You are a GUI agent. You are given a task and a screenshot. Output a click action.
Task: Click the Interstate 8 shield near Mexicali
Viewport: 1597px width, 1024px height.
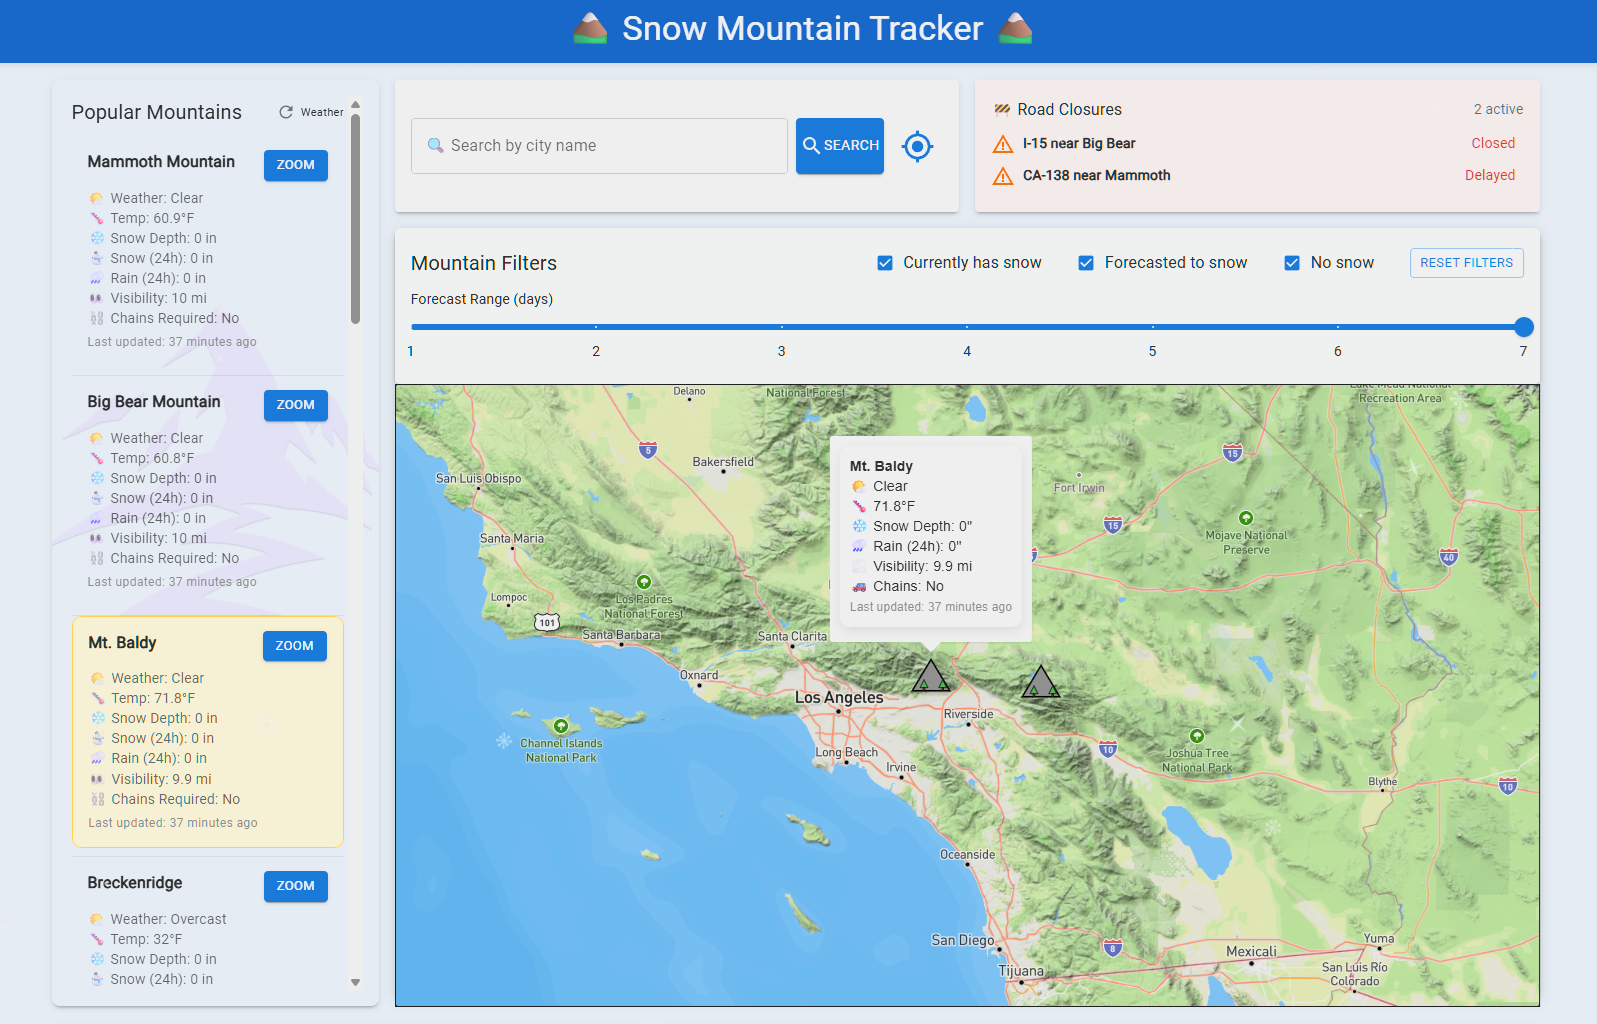(x=1113, y=947)
